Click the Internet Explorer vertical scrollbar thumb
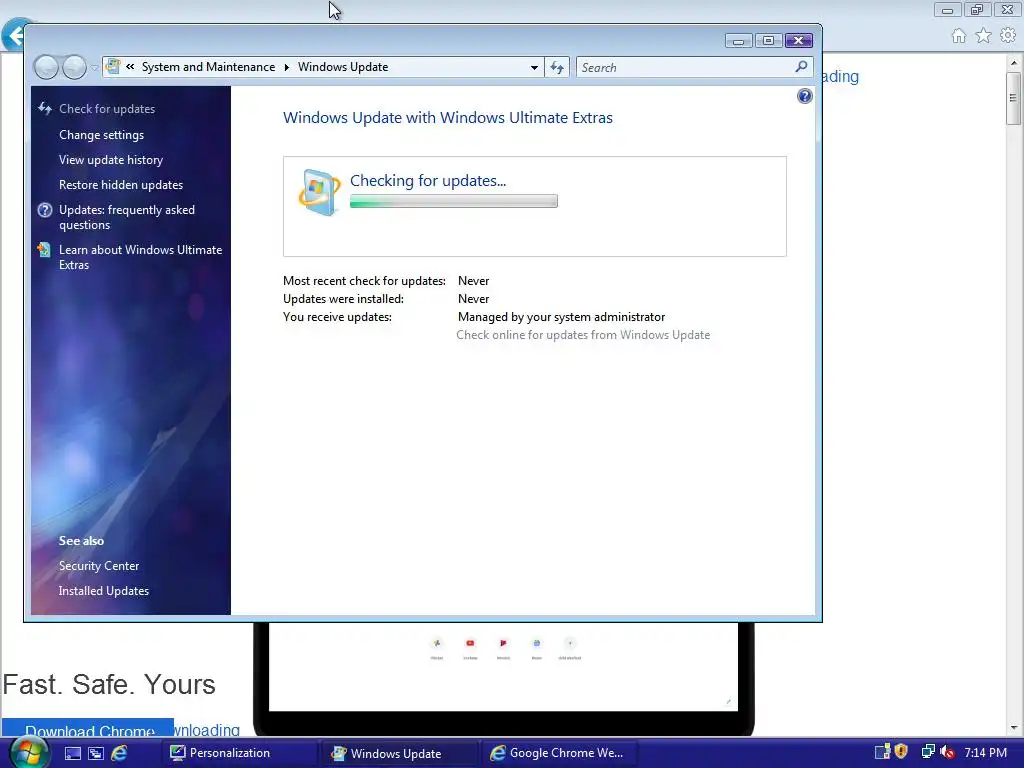 coord(1014,98)
